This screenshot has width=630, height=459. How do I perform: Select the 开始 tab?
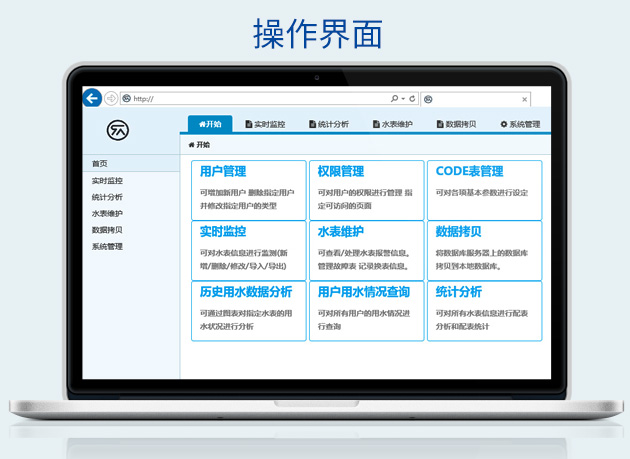click(210, 125)
